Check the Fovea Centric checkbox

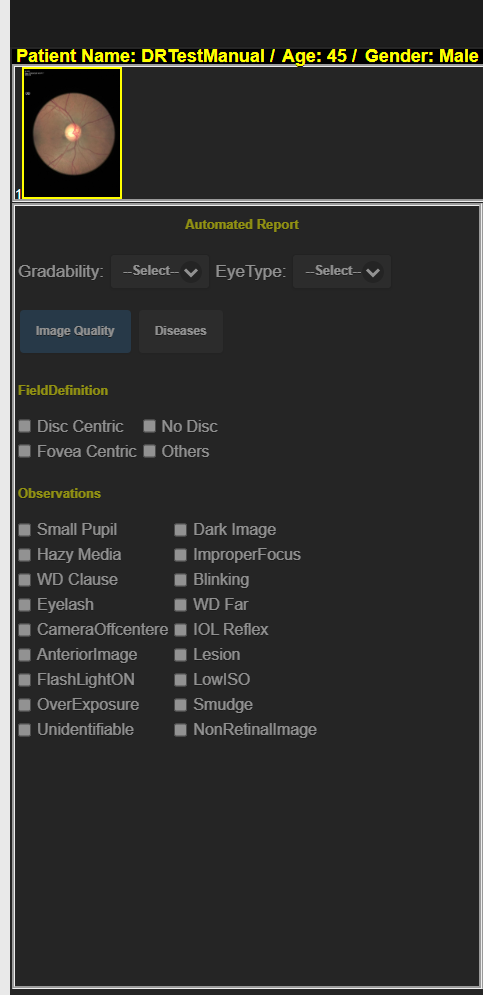(25, 451)
